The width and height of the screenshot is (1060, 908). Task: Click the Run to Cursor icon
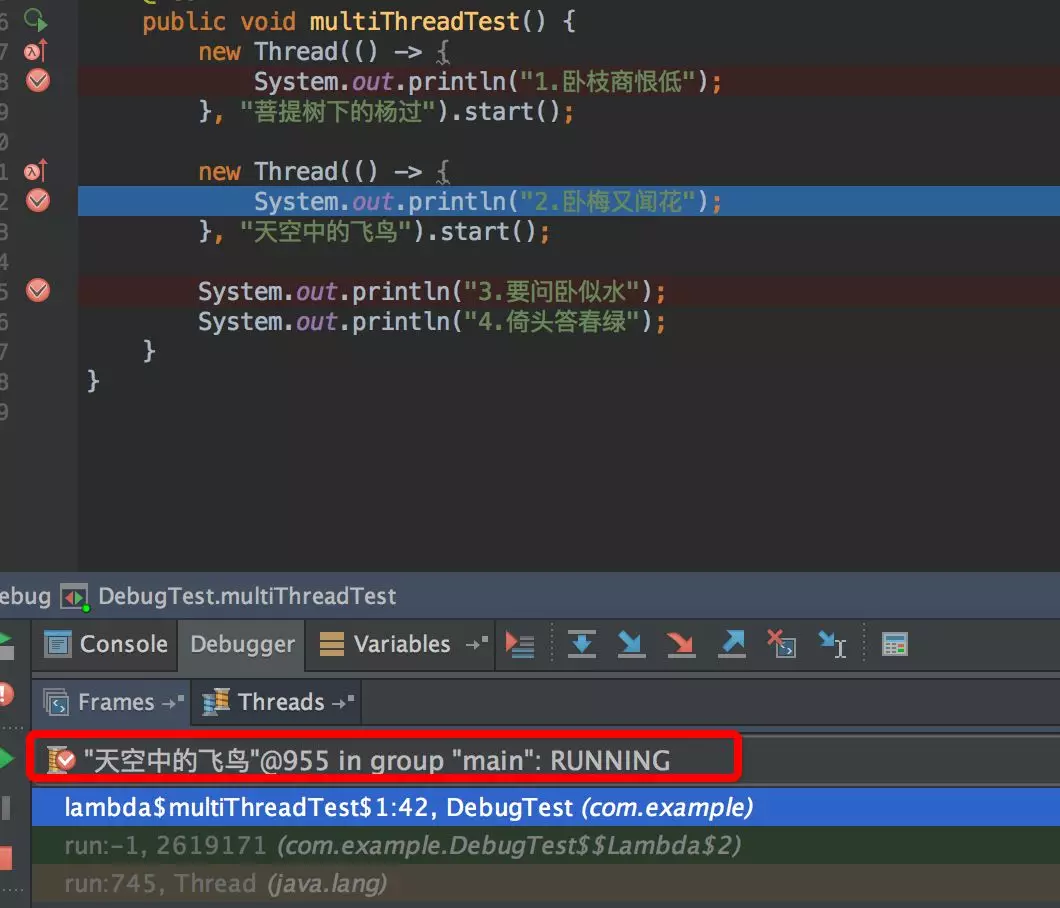832,644
